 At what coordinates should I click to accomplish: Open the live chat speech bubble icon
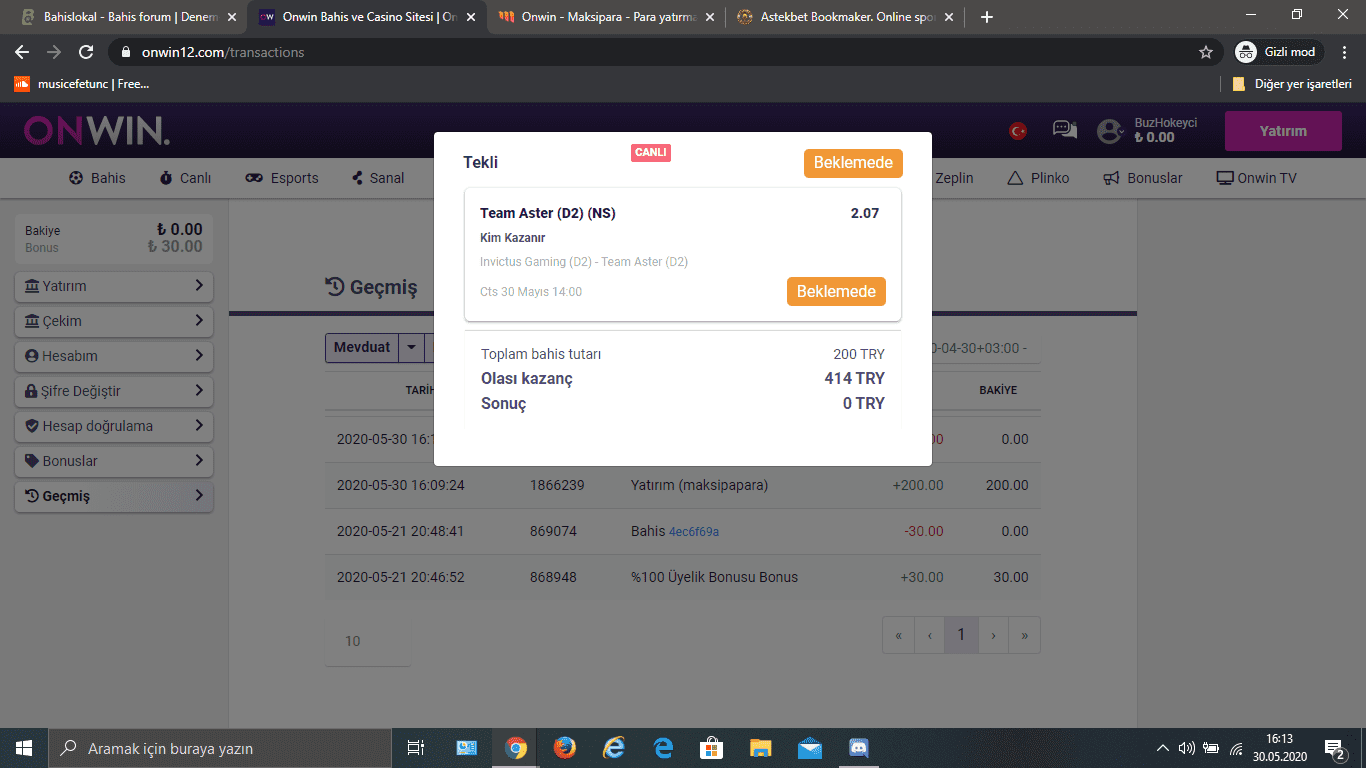1065,130
